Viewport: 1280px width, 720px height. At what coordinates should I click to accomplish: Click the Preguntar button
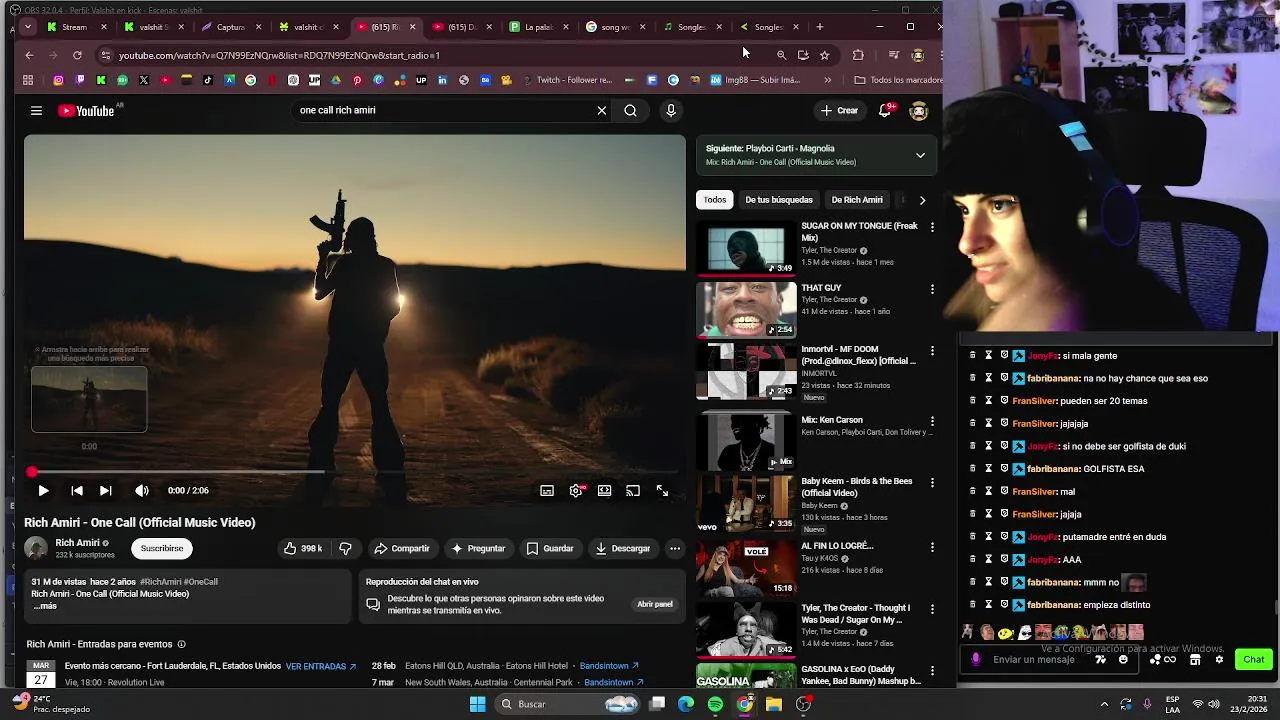[x=478, y=549]
